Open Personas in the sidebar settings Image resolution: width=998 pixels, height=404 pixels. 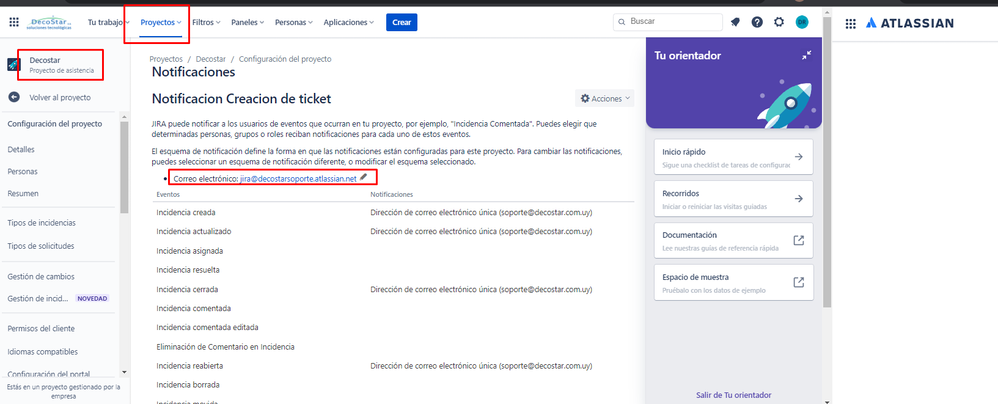[x=22, y=172]
